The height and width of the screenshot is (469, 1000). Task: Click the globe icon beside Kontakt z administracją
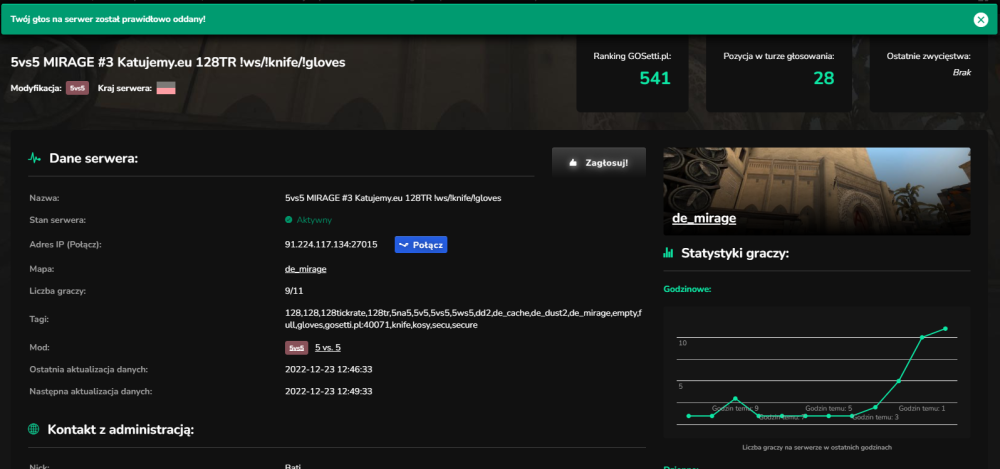34,429
